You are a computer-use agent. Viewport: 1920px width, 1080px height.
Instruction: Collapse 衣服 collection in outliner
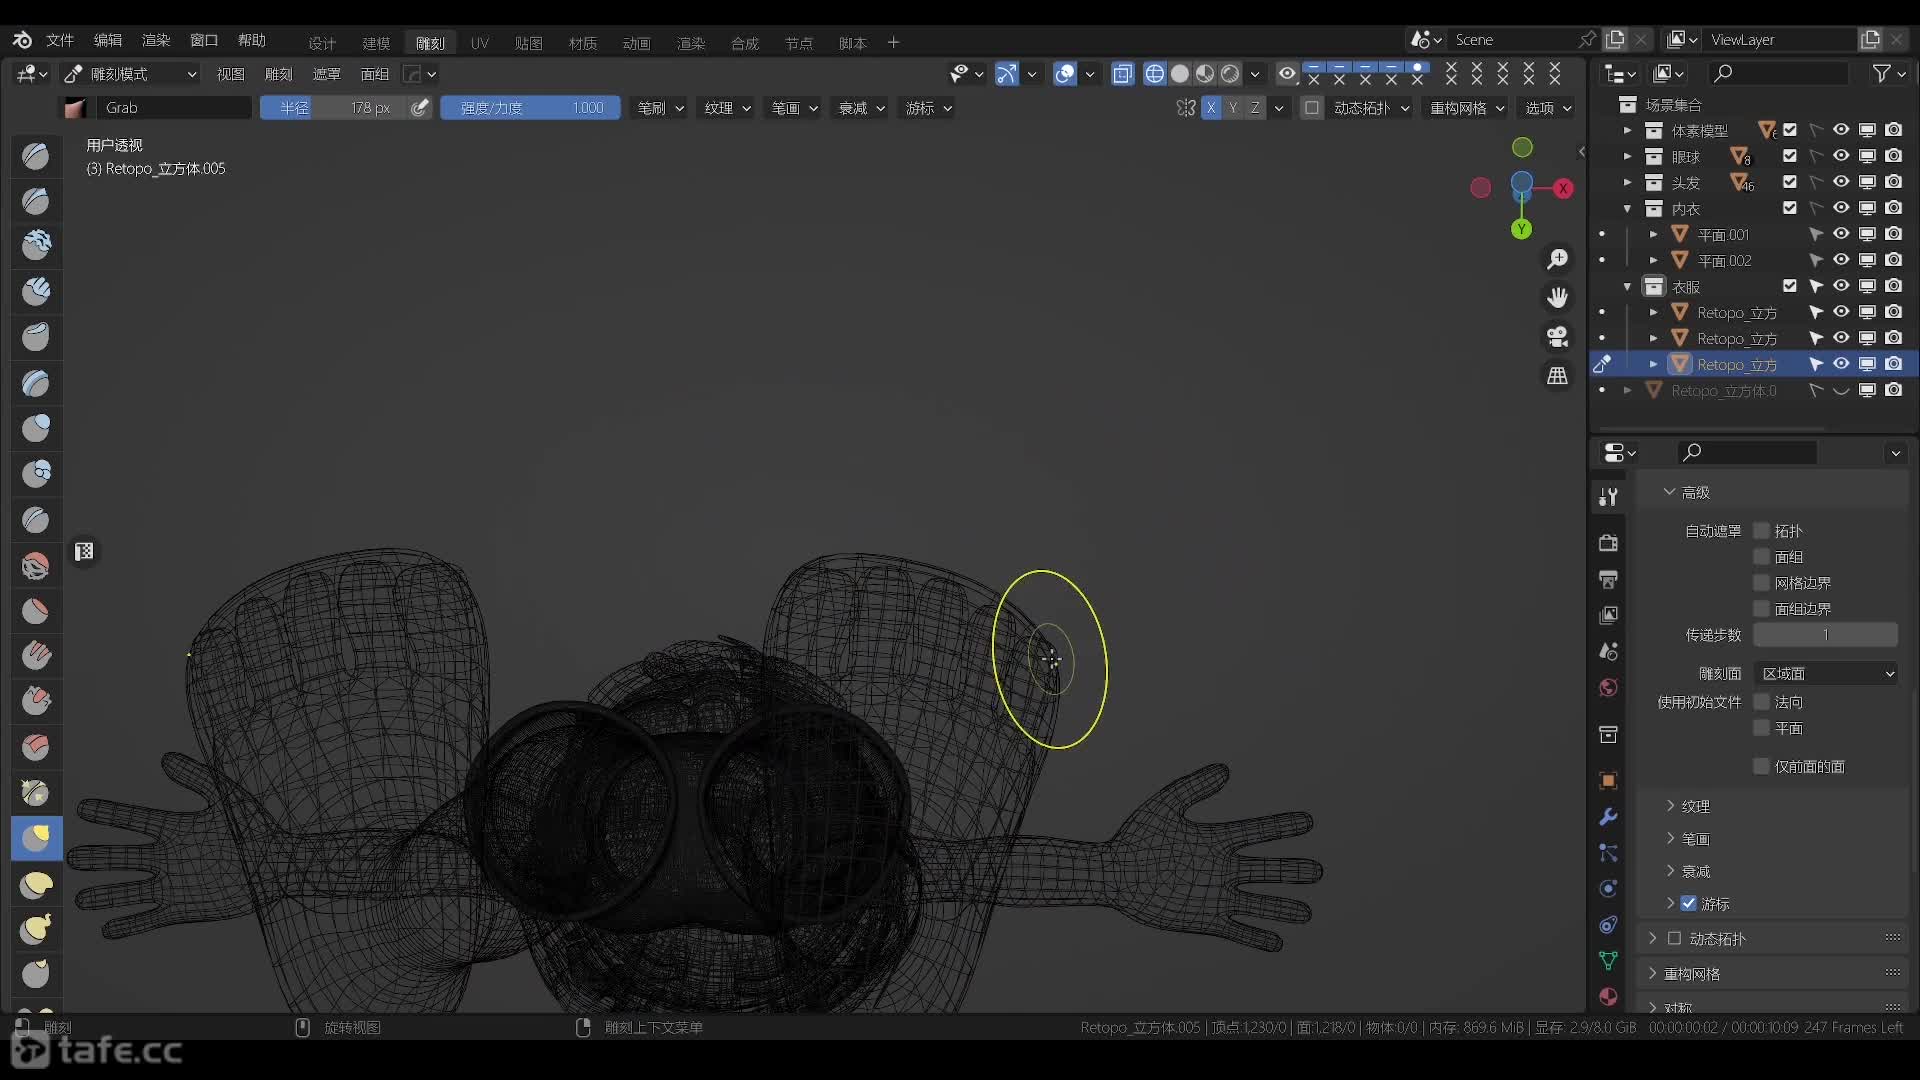(1627, 287)
